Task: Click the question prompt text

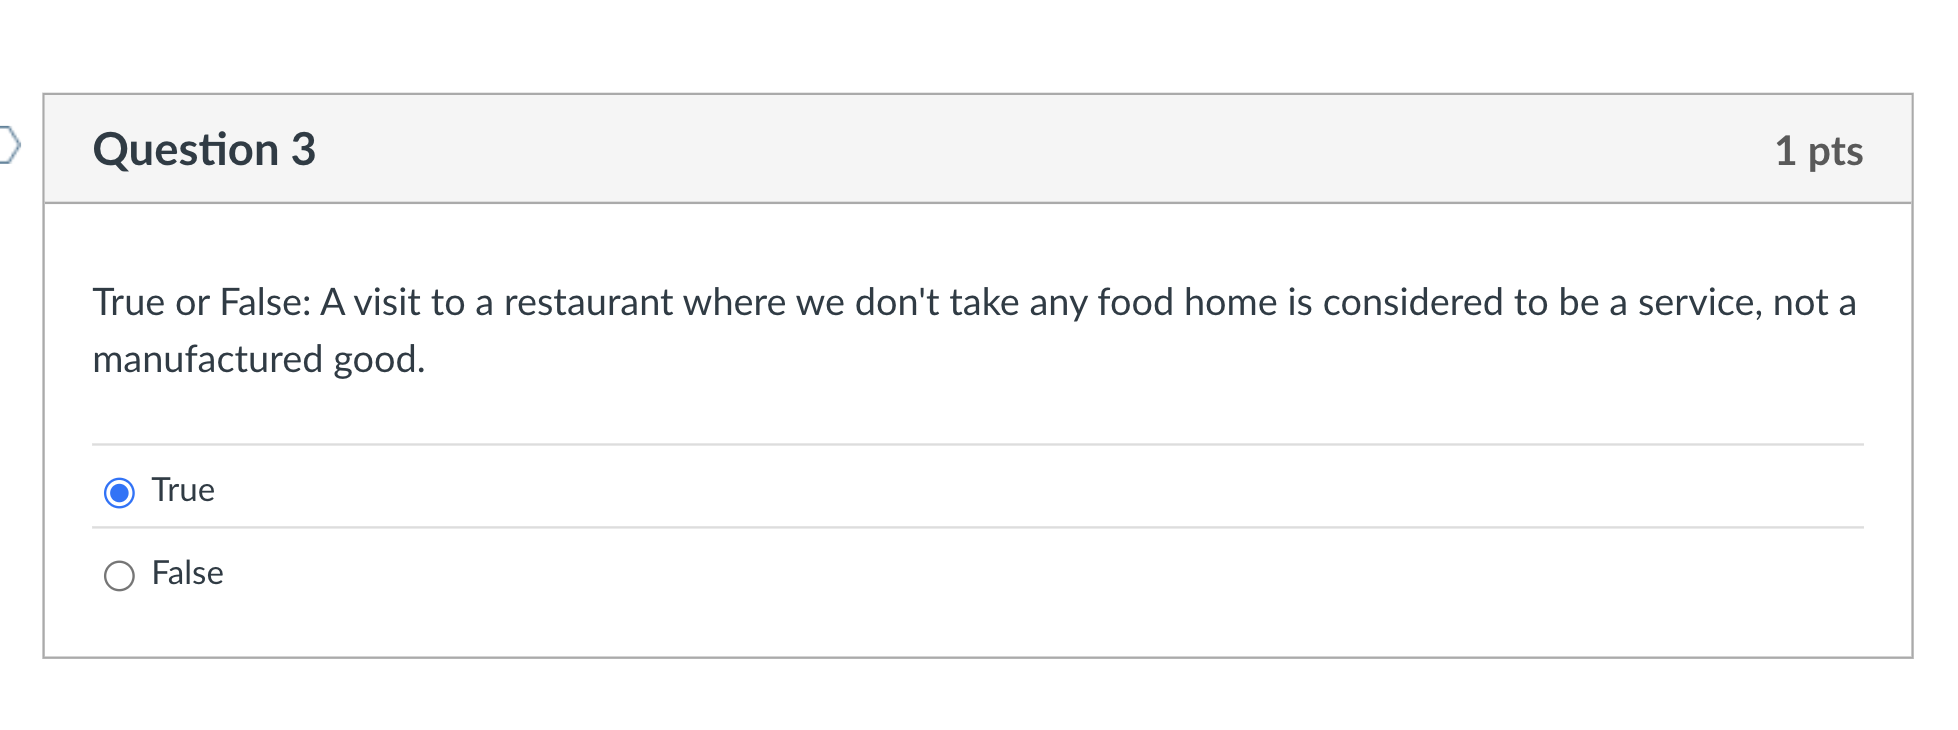Action: [700, 302]
